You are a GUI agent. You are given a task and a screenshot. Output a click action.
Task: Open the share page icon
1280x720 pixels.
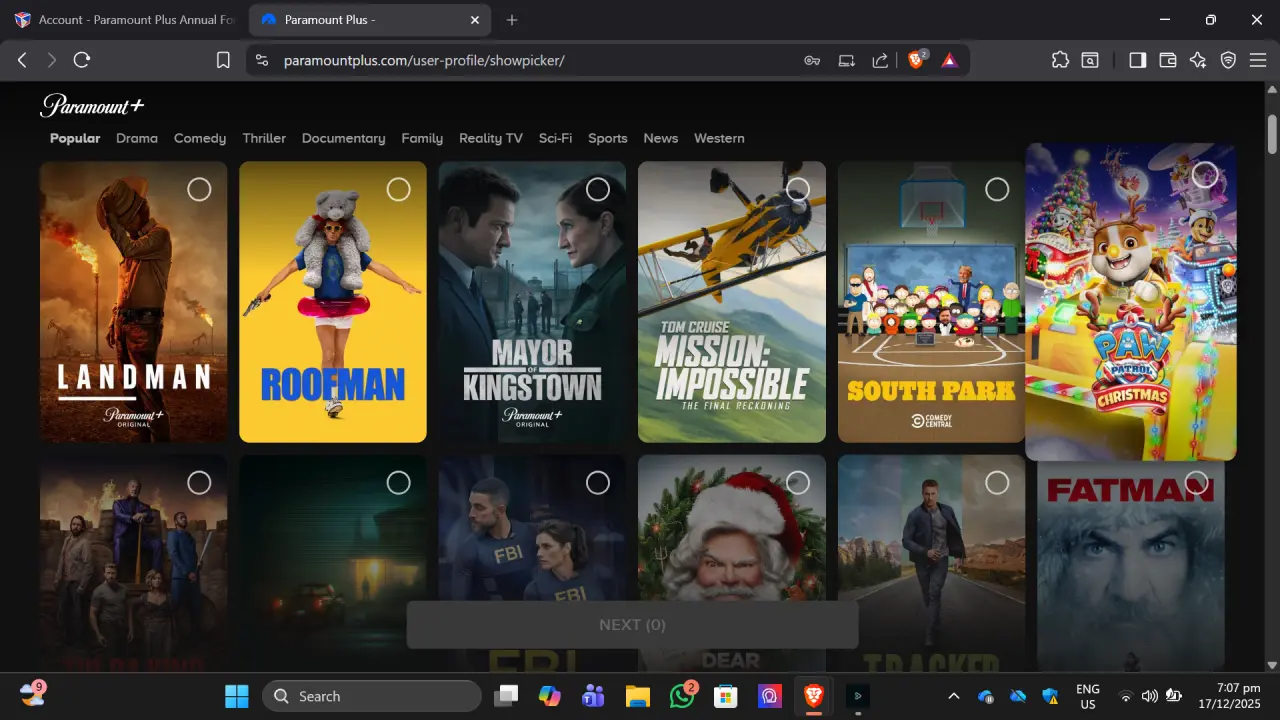point(880,60)
